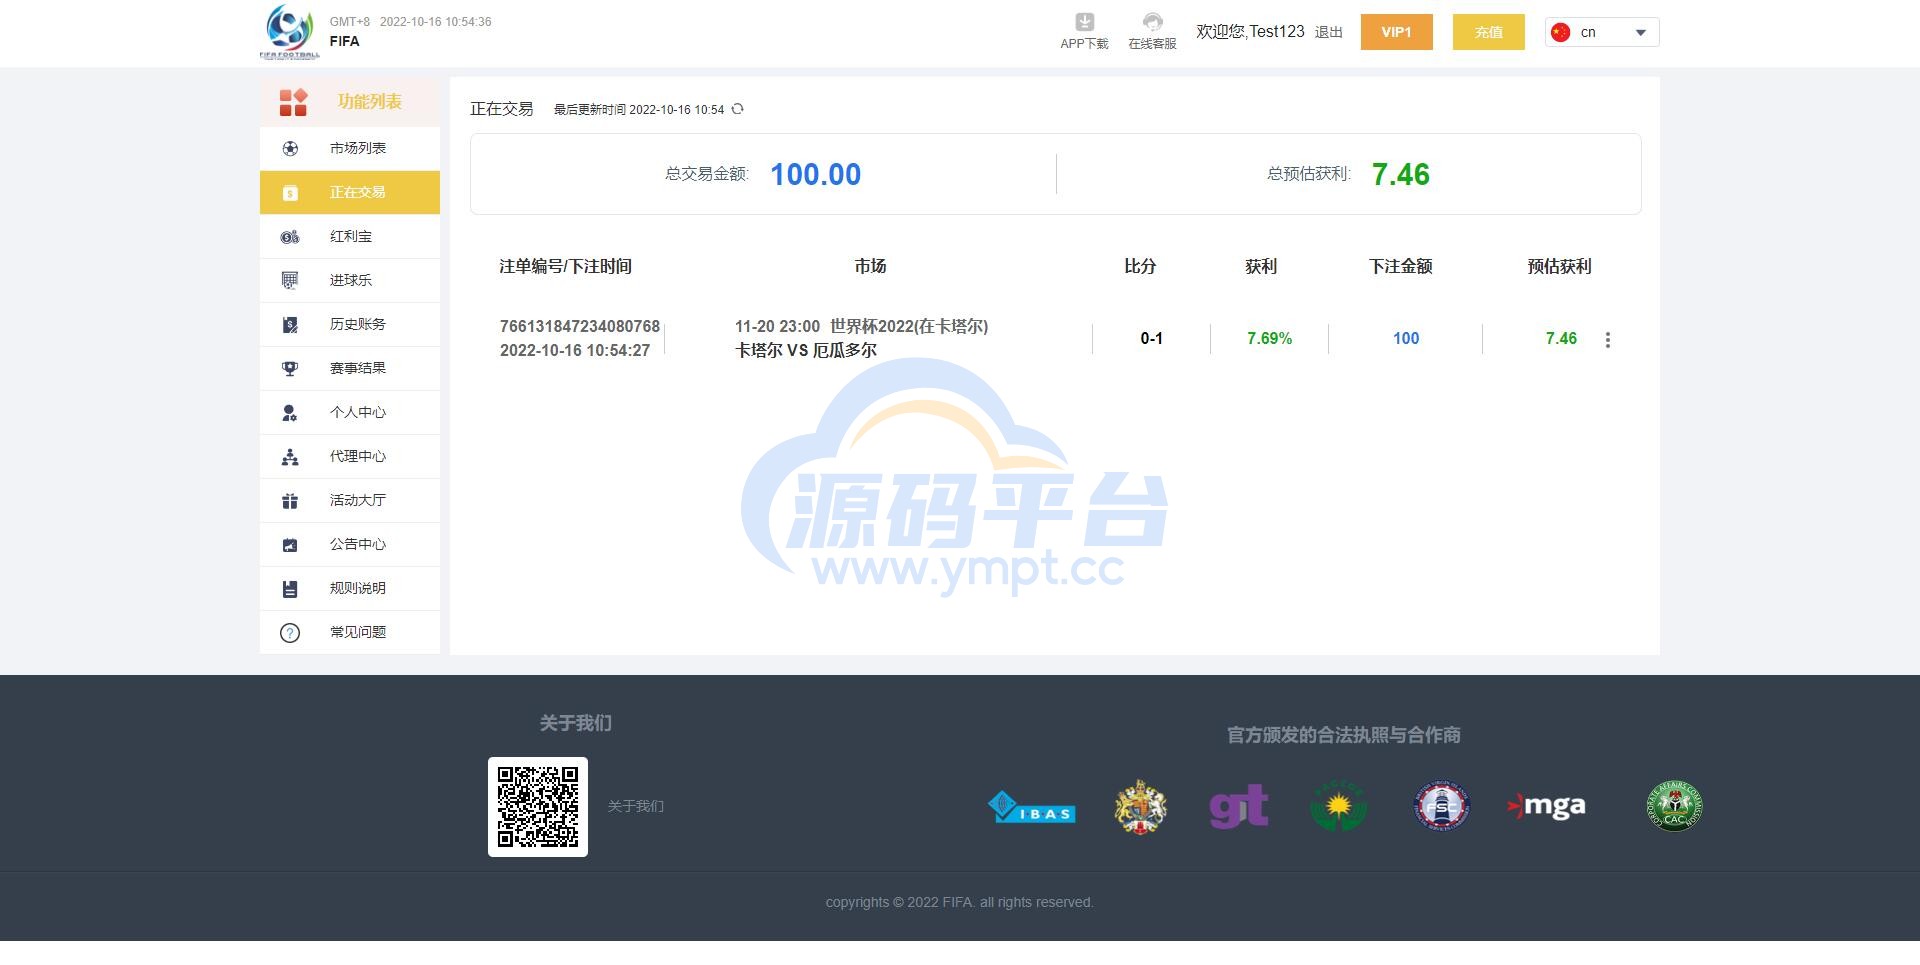Click the trophy icon for 赛事结果
This screenshot has height=965, width=1920.
coord(290,369)
